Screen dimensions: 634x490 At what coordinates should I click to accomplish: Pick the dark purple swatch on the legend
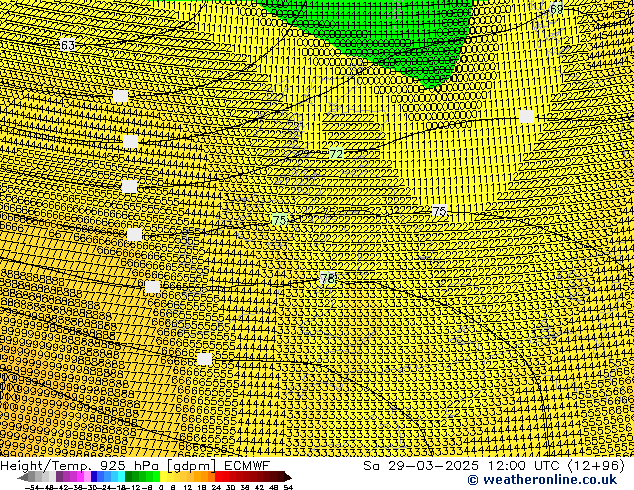(59, 477)
